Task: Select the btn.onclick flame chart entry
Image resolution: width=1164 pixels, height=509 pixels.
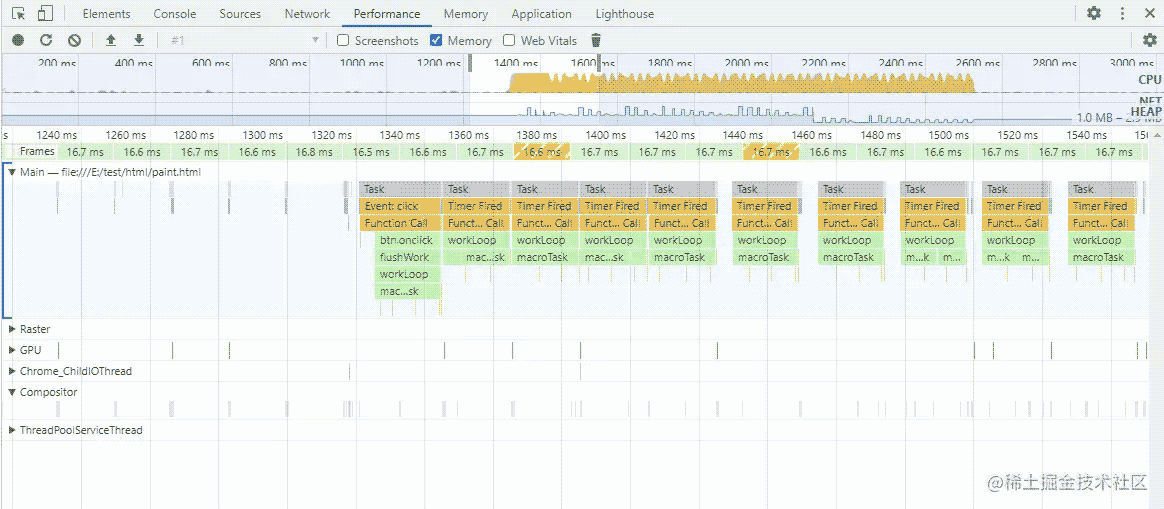Action: pos(406,240)
